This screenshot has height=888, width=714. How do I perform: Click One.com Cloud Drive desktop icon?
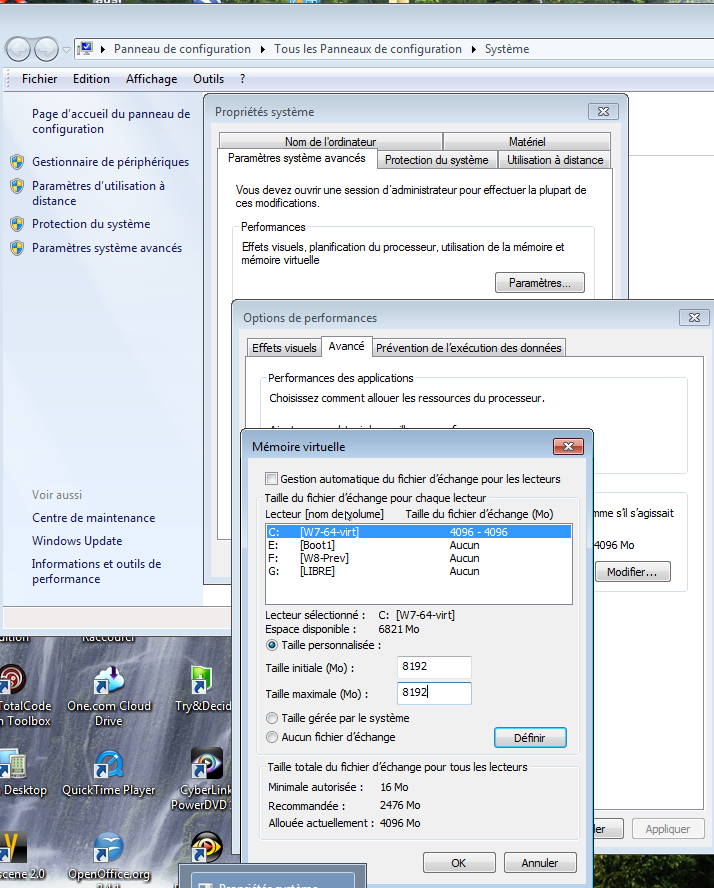click(109, 695)
